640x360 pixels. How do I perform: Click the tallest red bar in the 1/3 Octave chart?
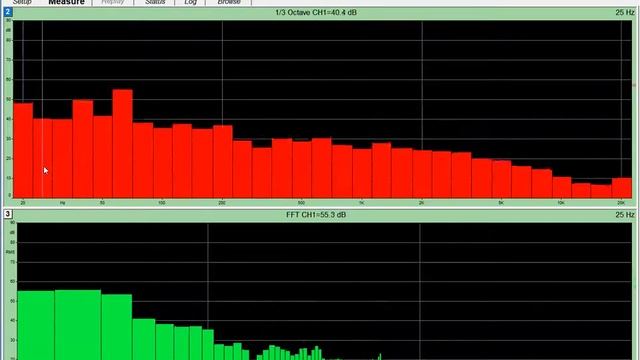click(x=122, y=144)
